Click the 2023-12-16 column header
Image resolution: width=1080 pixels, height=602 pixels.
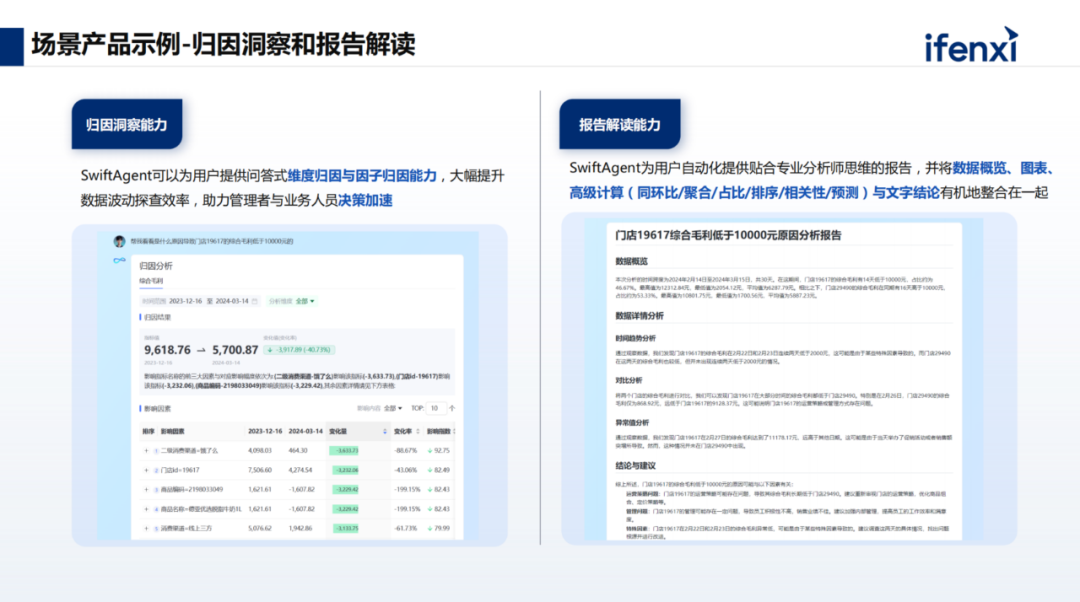click(265, 431)
